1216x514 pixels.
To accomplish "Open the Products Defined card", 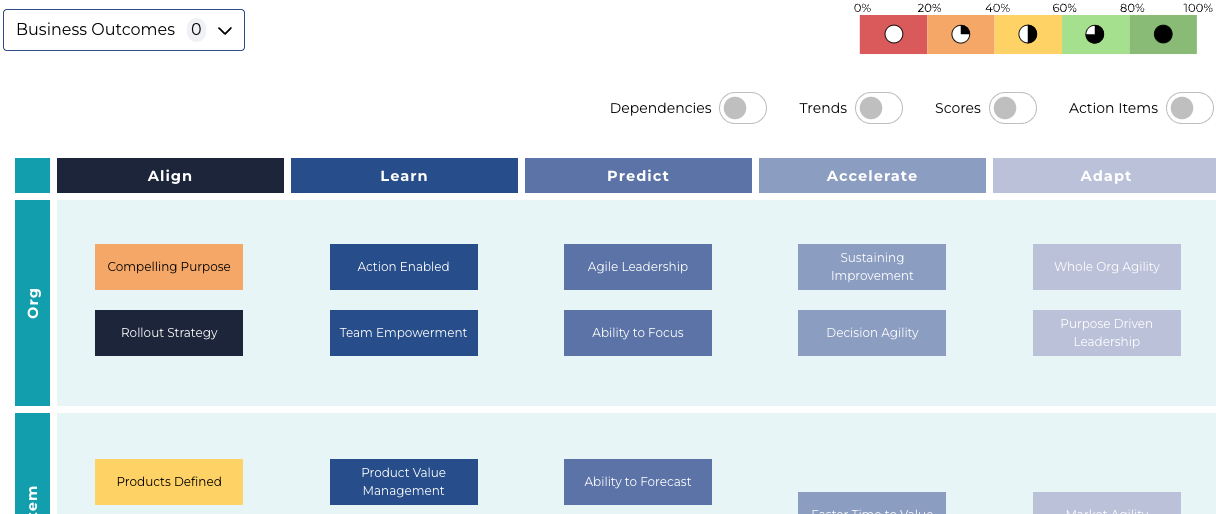I will click(169, 482).
